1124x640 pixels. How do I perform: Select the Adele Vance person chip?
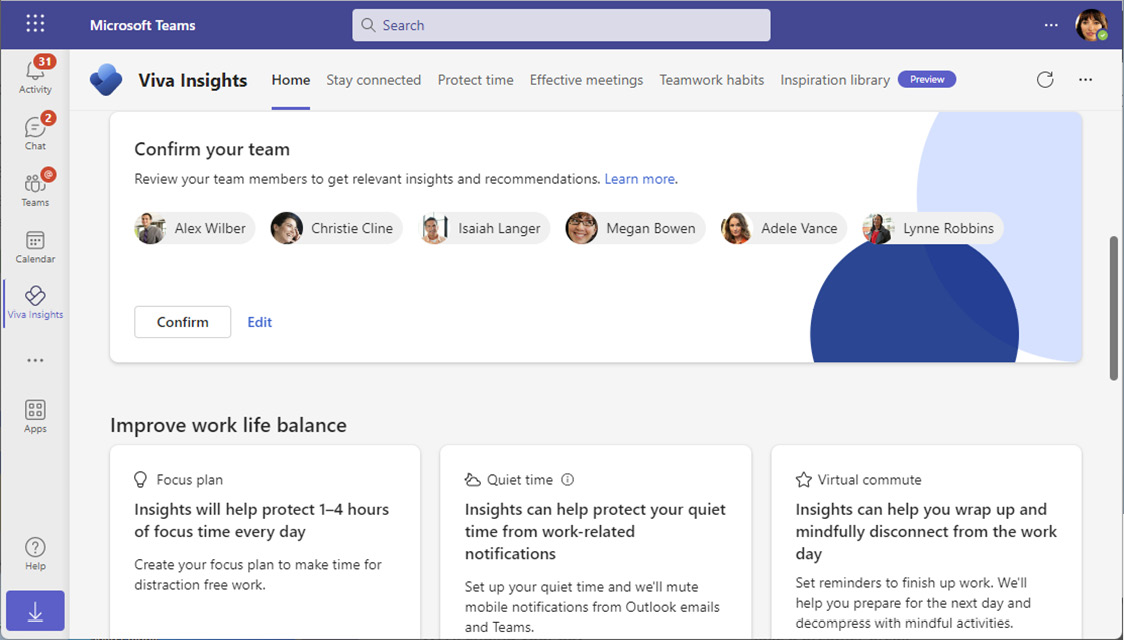coord(784,229)
